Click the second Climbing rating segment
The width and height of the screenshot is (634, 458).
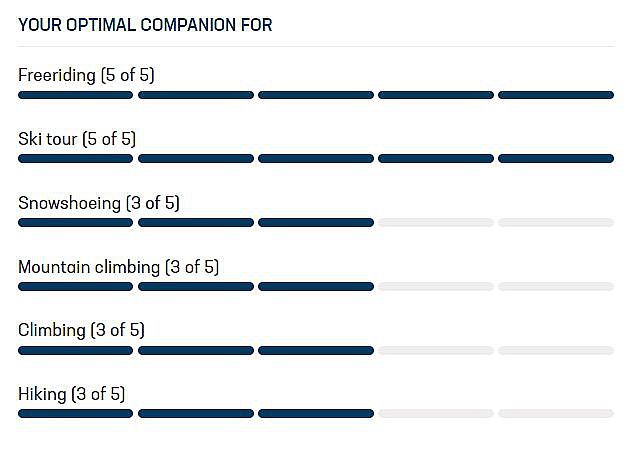coord(195,350)
